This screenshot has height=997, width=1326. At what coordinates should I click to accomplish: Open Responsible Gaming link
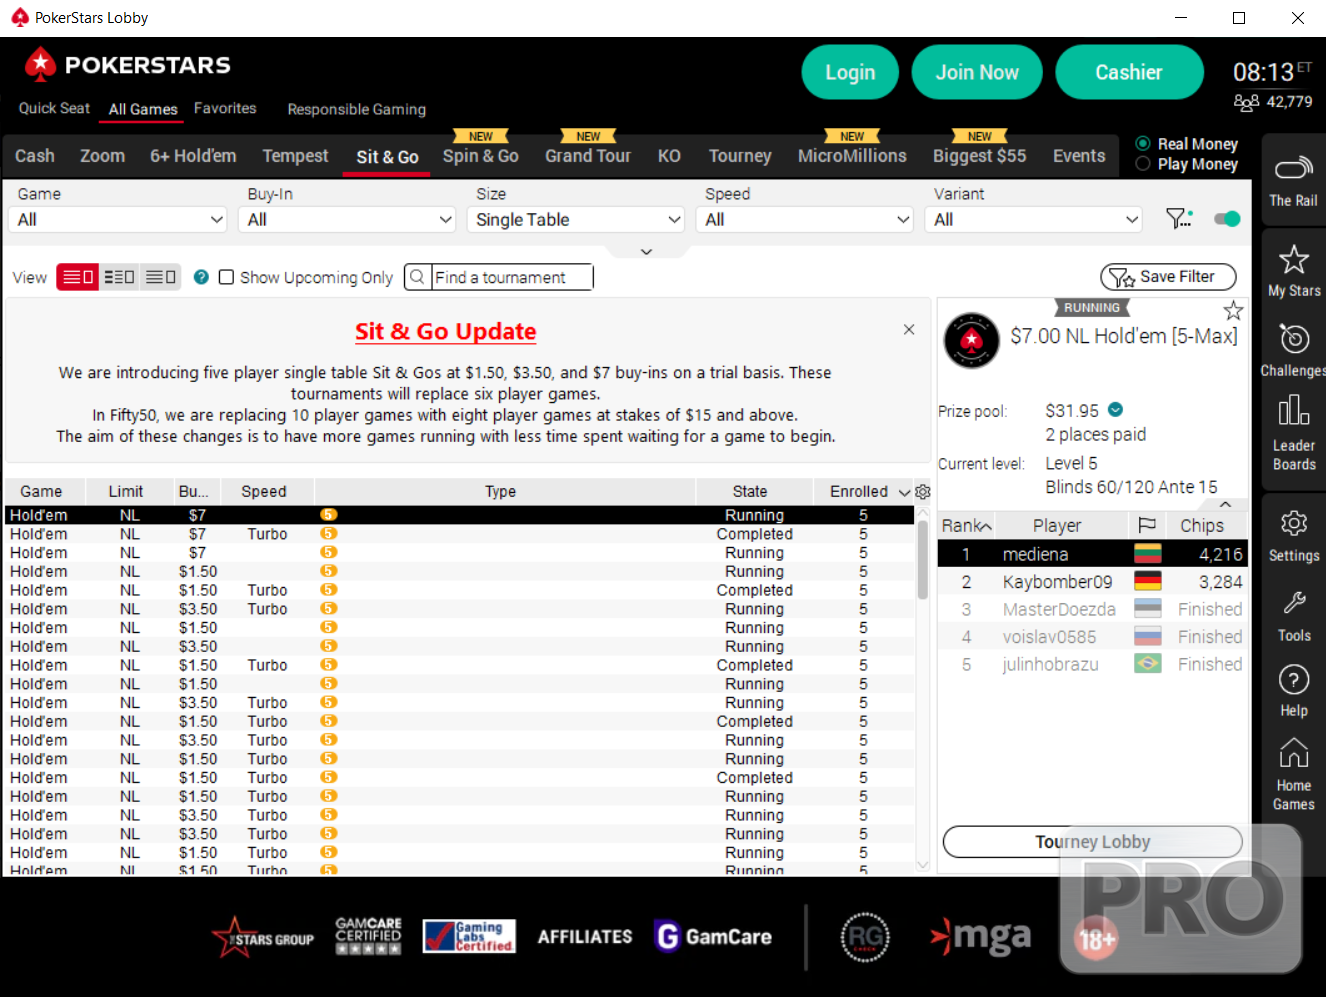tap(357, 109)
